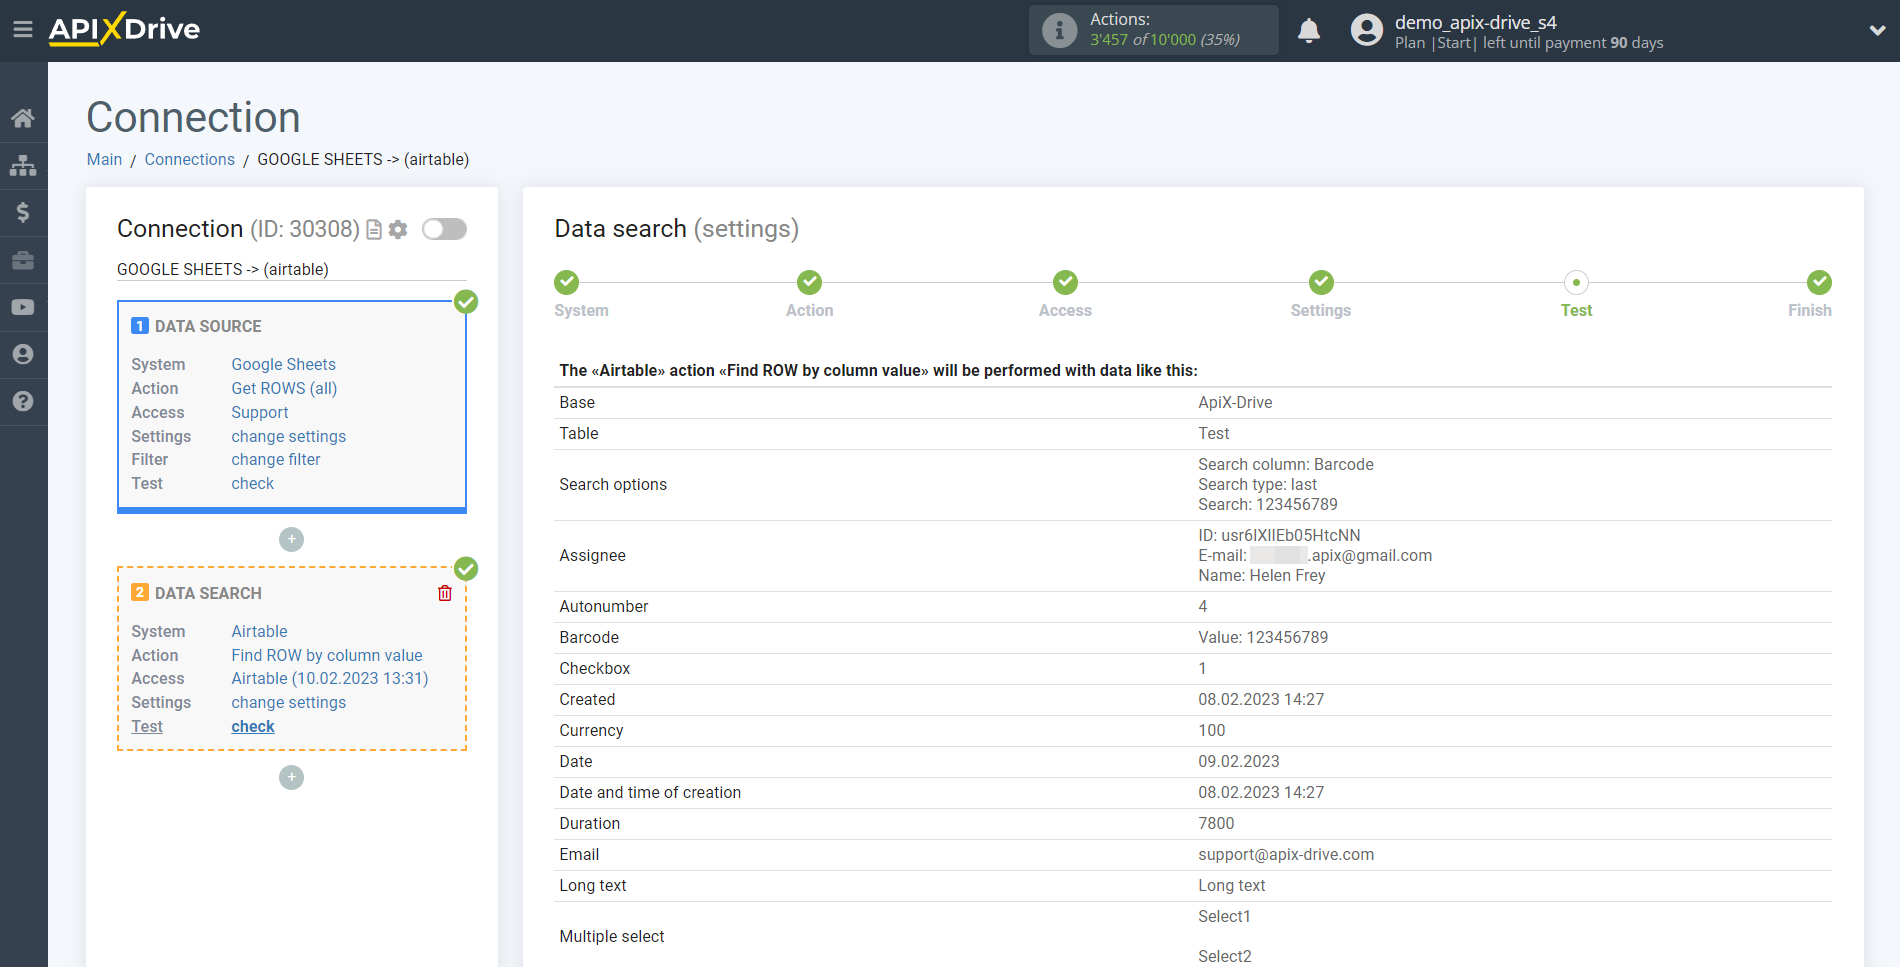The height and width of the screenshot is (967, 1900).
Task: Click the Multiple select Select1 value
Action: (x=1224, y=916)
